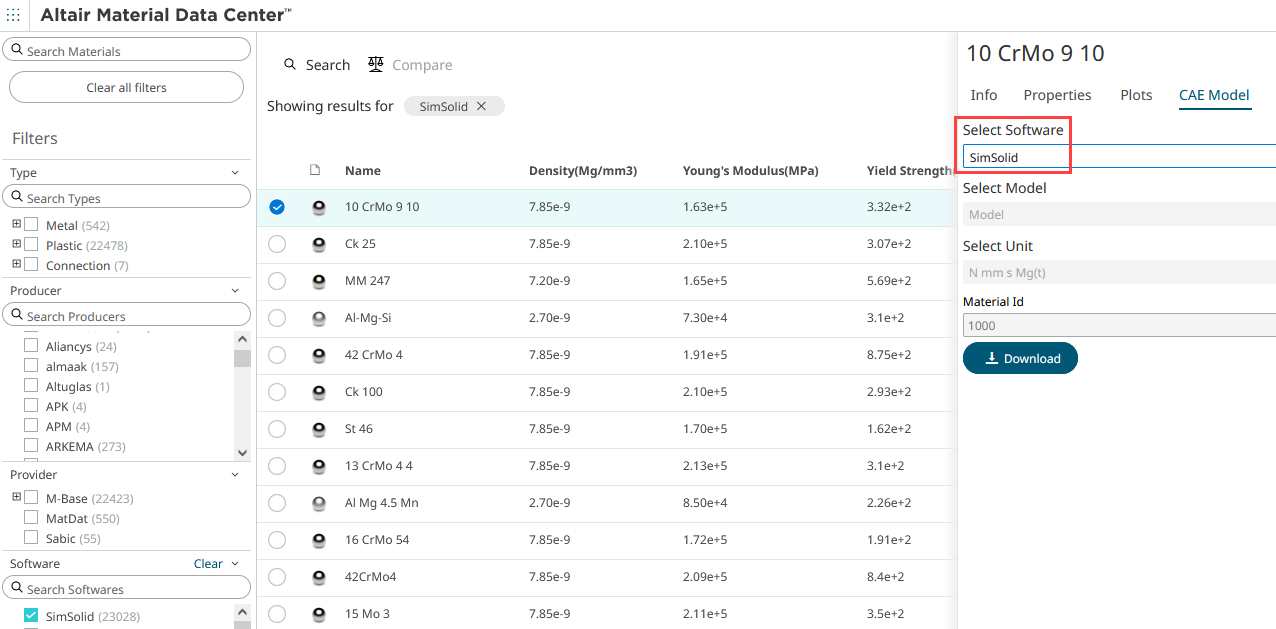Click the document icon in table header
The width and height of the screenshot is (1276, 629).
click(x=315, y=170)
